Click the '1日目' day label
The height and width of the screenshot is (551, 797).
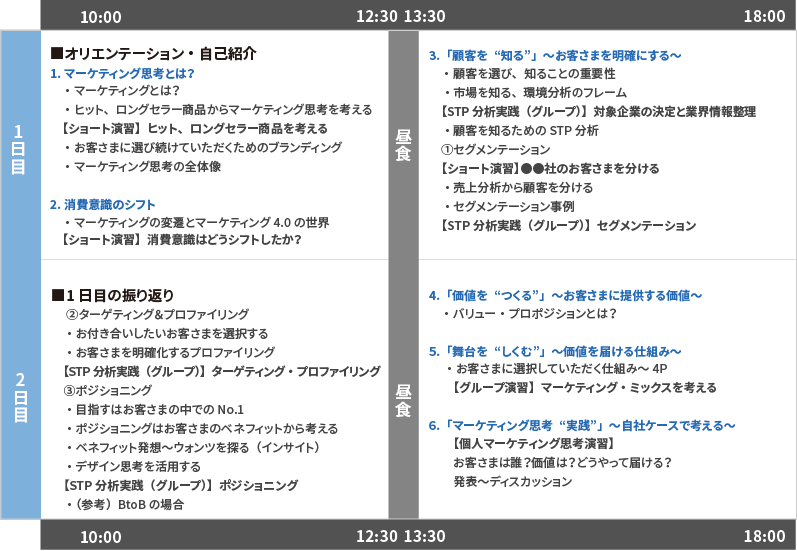[19, 149]
